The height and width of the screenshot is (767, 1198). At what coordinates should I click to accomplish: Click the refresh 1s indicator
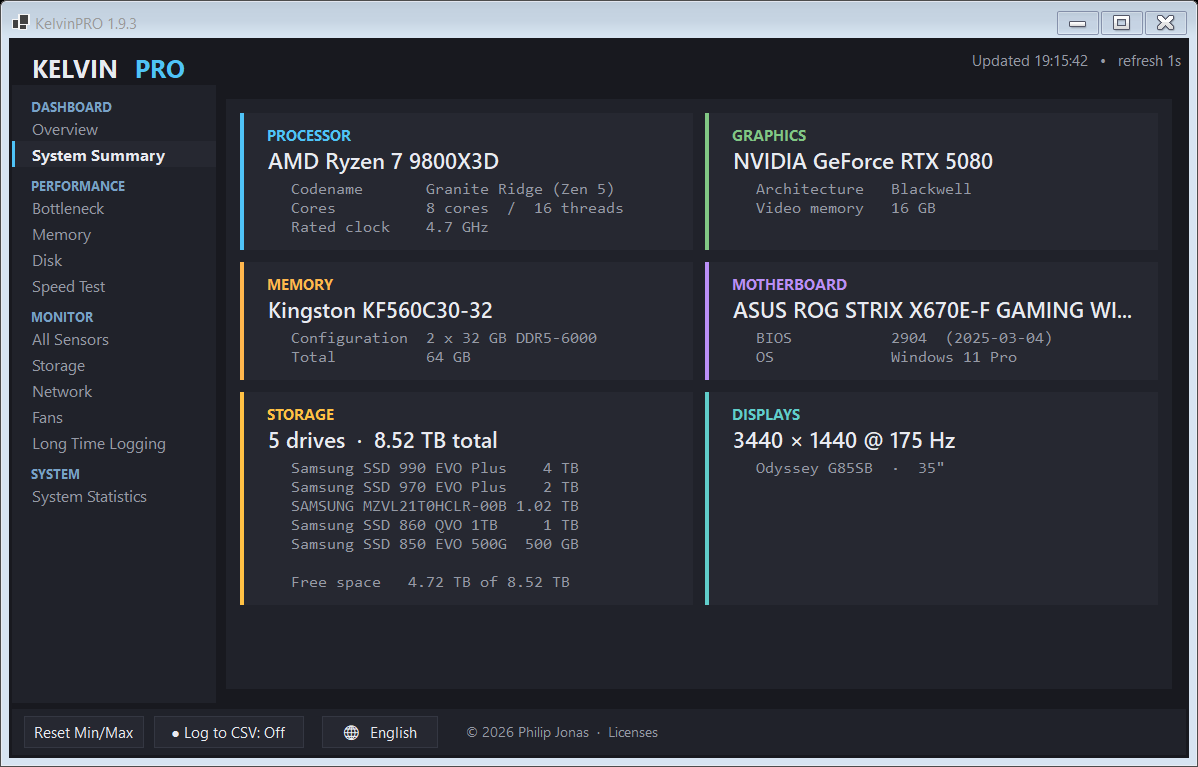[x=1149, y=61]
